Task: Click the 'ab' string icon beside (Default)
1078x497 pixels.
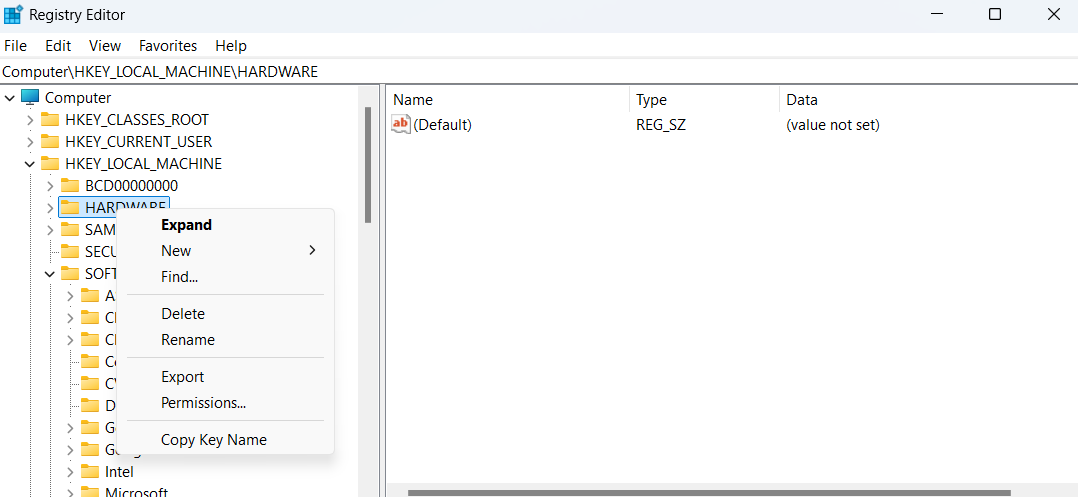Action: tap(400, 124)
